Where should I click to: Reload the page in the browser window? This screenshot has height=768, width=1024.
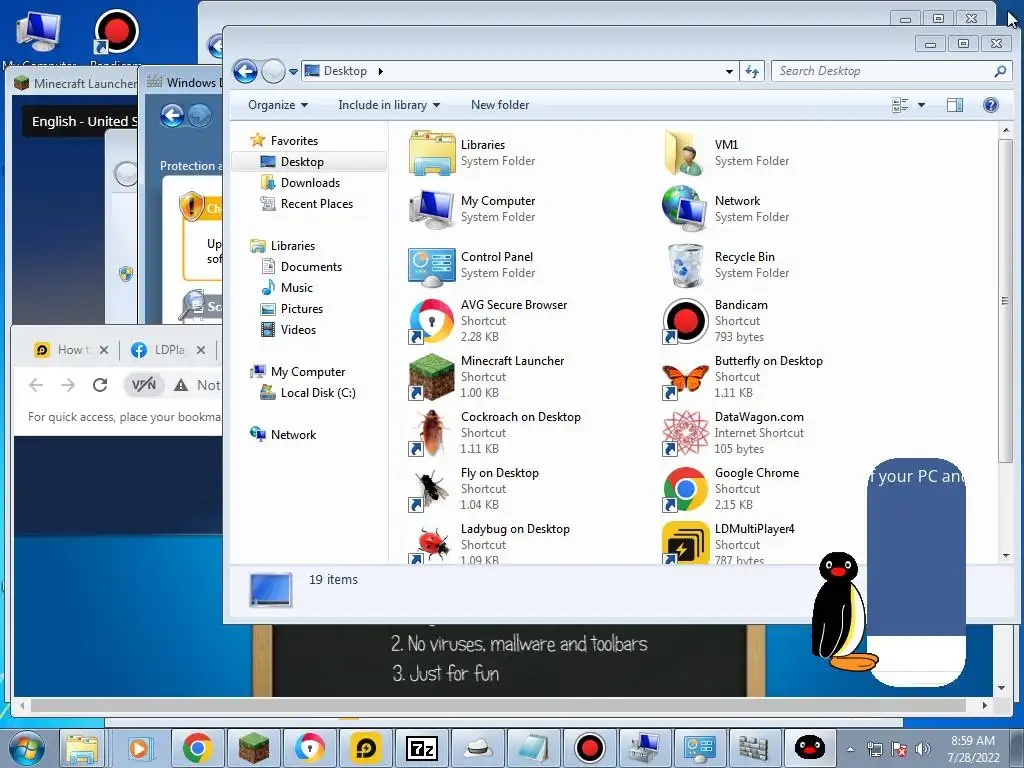coord(100,385)
